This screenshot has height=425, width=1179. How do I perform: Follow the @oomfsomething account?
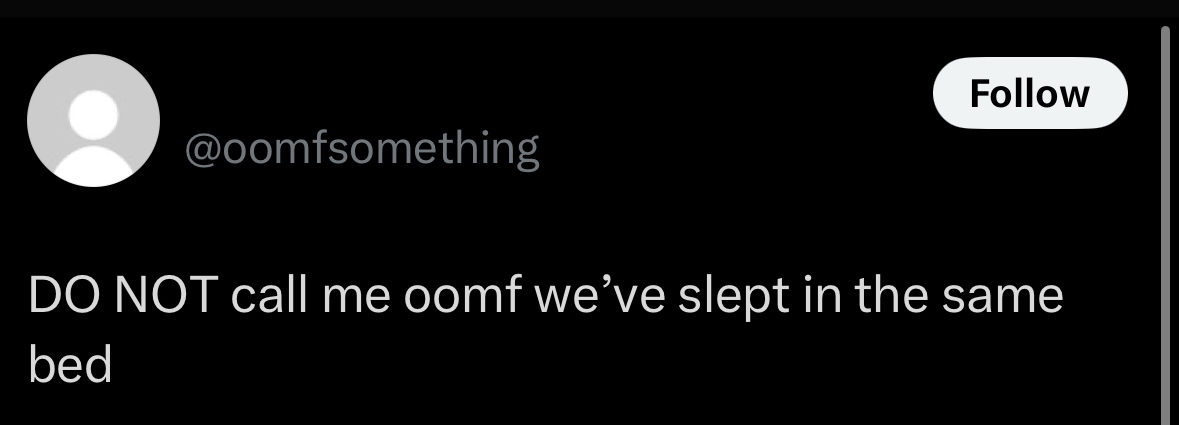(1029, 93)
